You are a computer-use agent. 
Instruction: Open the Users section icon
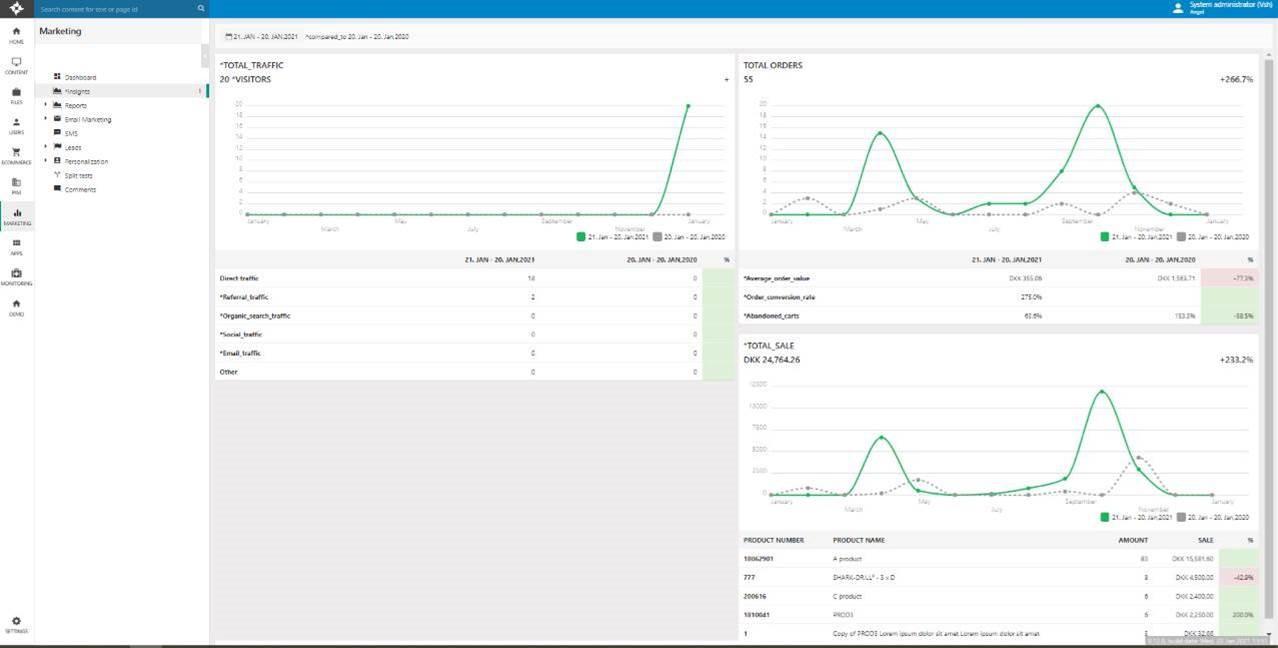(16, 125)
